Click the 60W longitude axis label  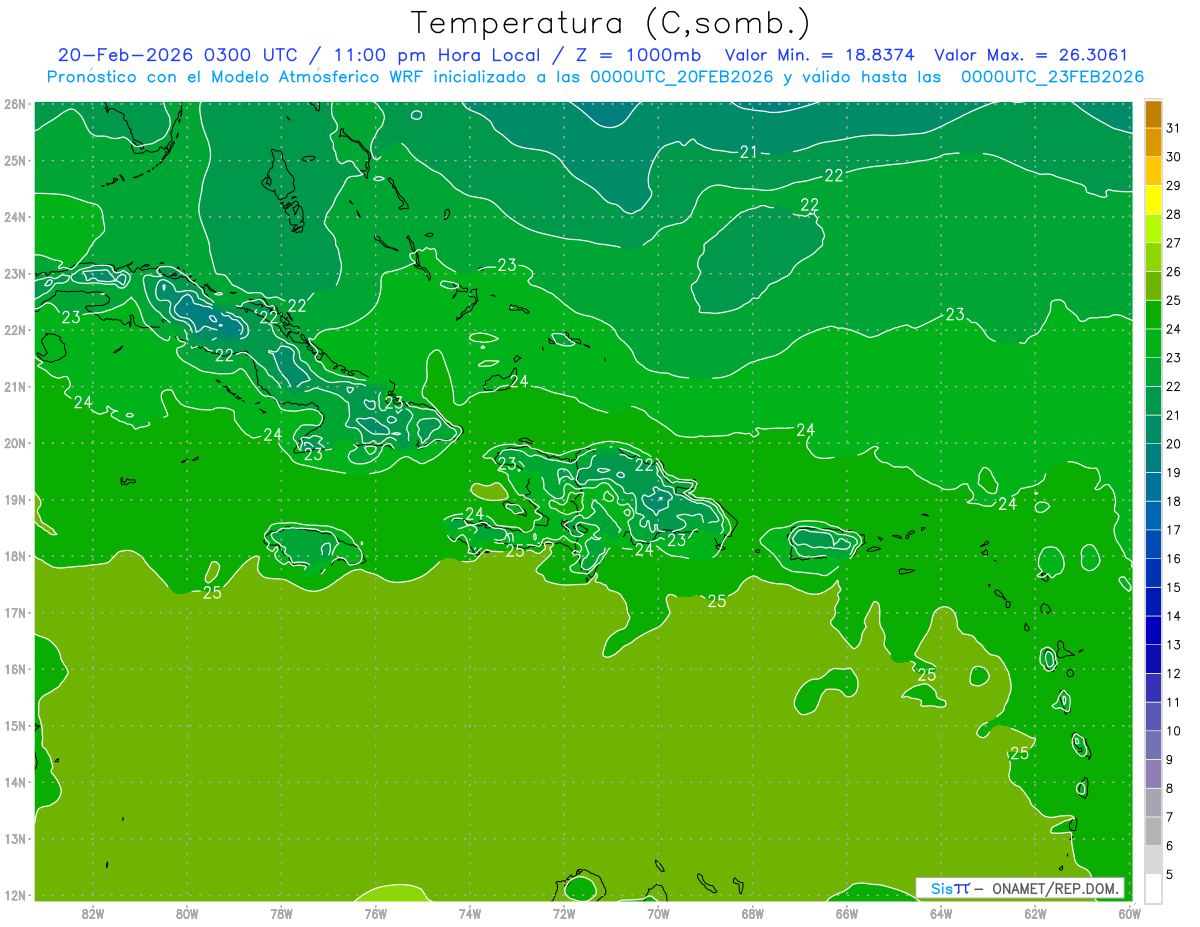1129,913
